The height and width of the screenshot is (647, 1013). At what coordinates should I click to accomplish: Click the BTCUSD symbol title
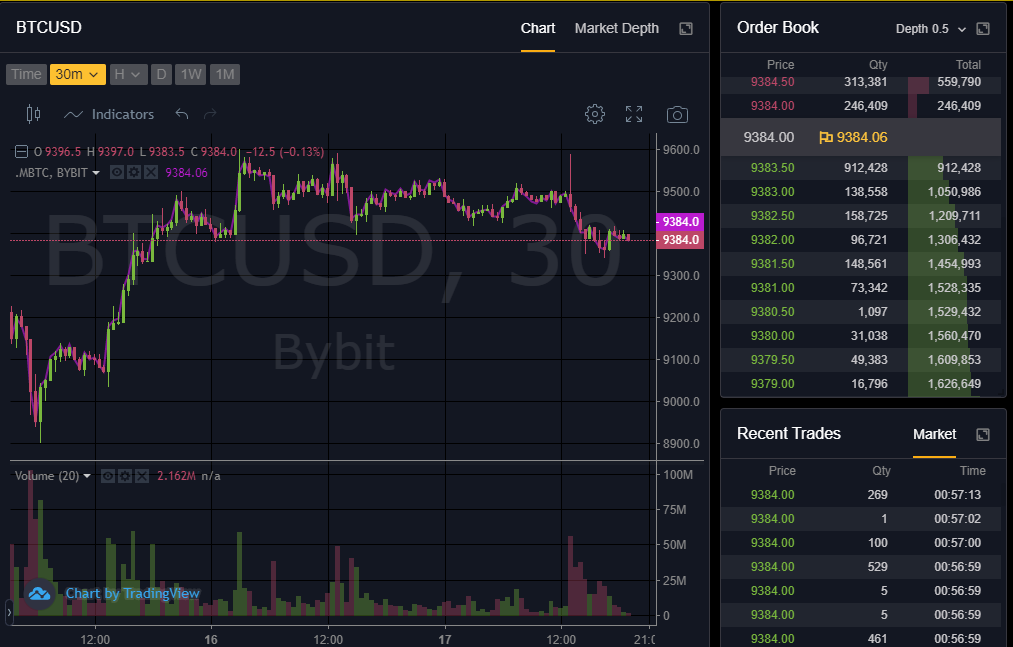[x=48, y=28]
